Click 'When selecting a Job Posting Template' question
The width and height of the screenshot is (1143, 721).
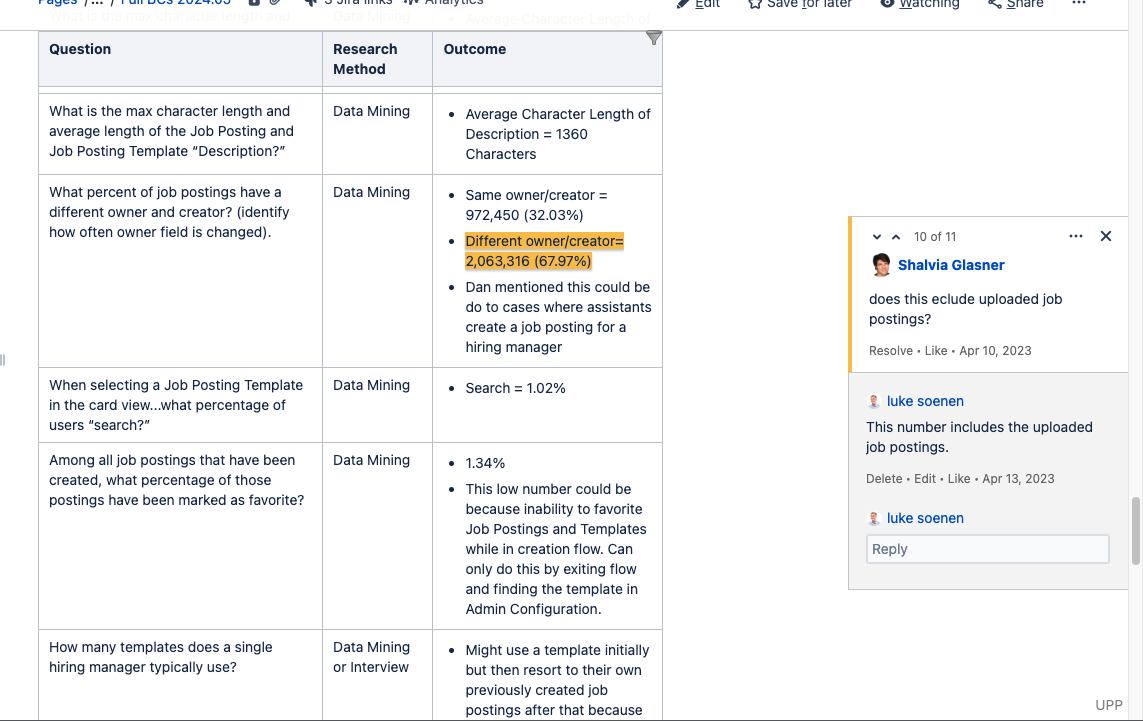[x=176, y=405]
